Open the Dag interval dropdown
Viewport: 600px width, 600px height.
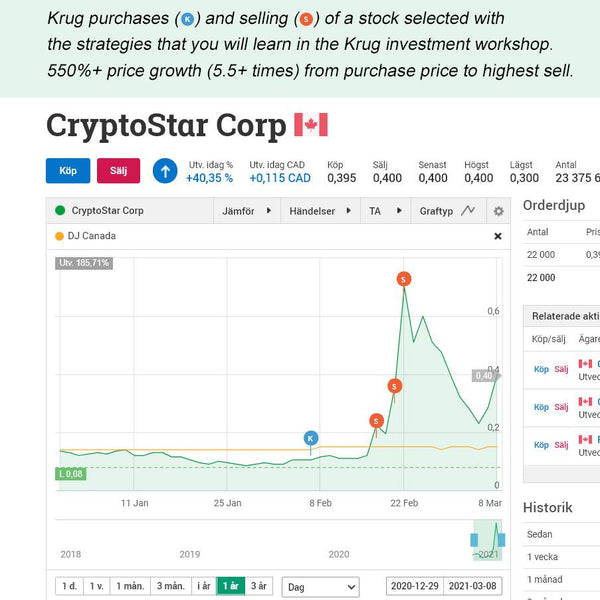tap(321, 587)
